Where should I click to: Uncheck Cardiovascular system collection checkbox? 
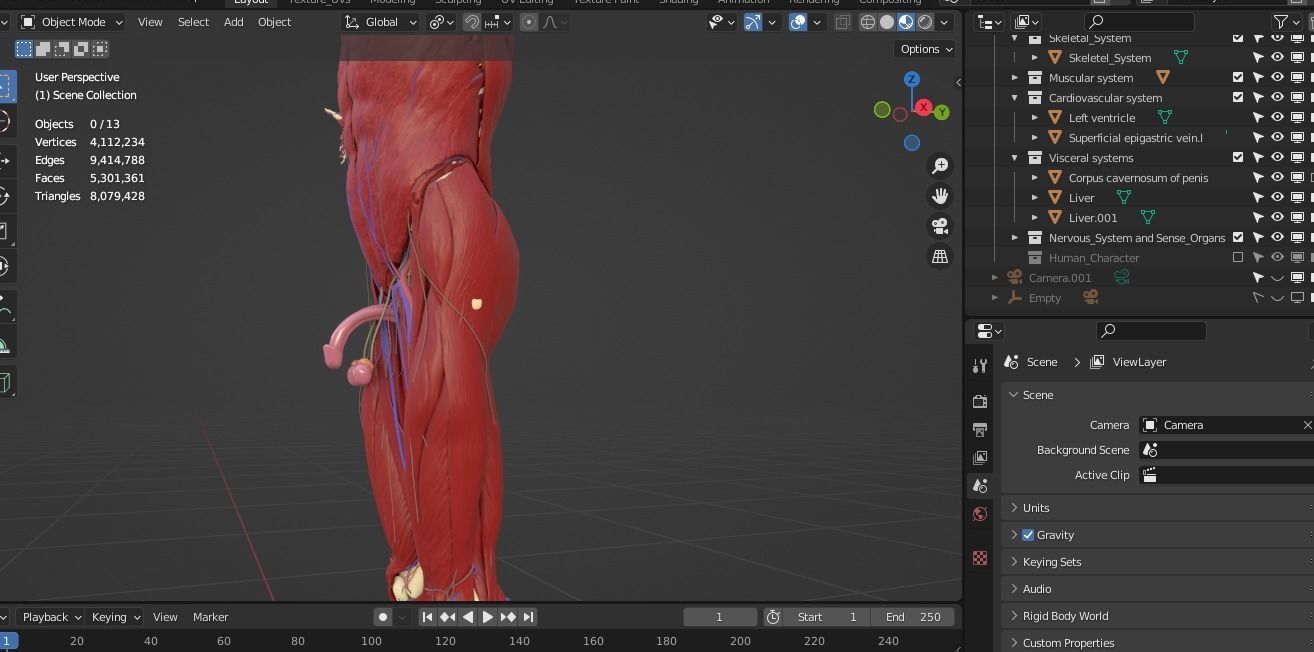coord(1238,98)
